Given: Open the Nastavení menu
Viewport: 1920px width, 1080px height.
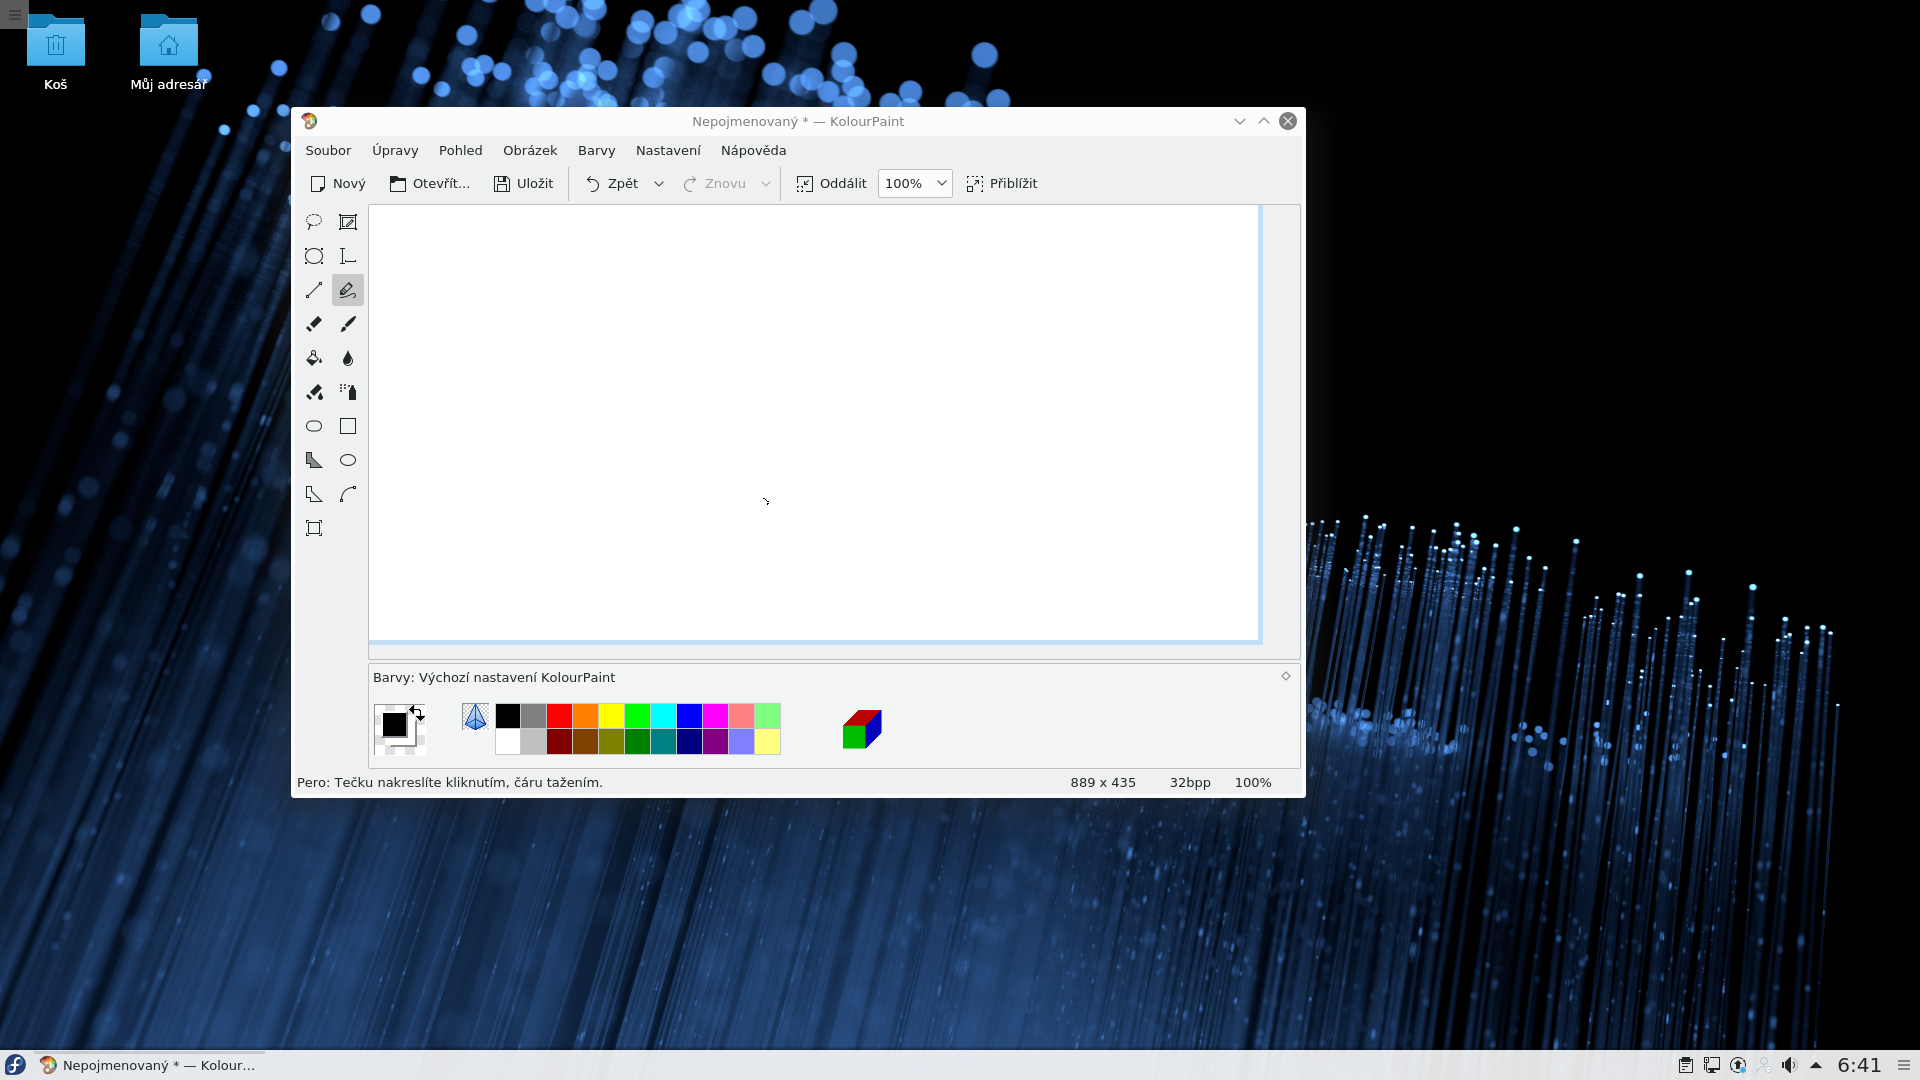Looking at the screenshot, I should tap(668, 150).
